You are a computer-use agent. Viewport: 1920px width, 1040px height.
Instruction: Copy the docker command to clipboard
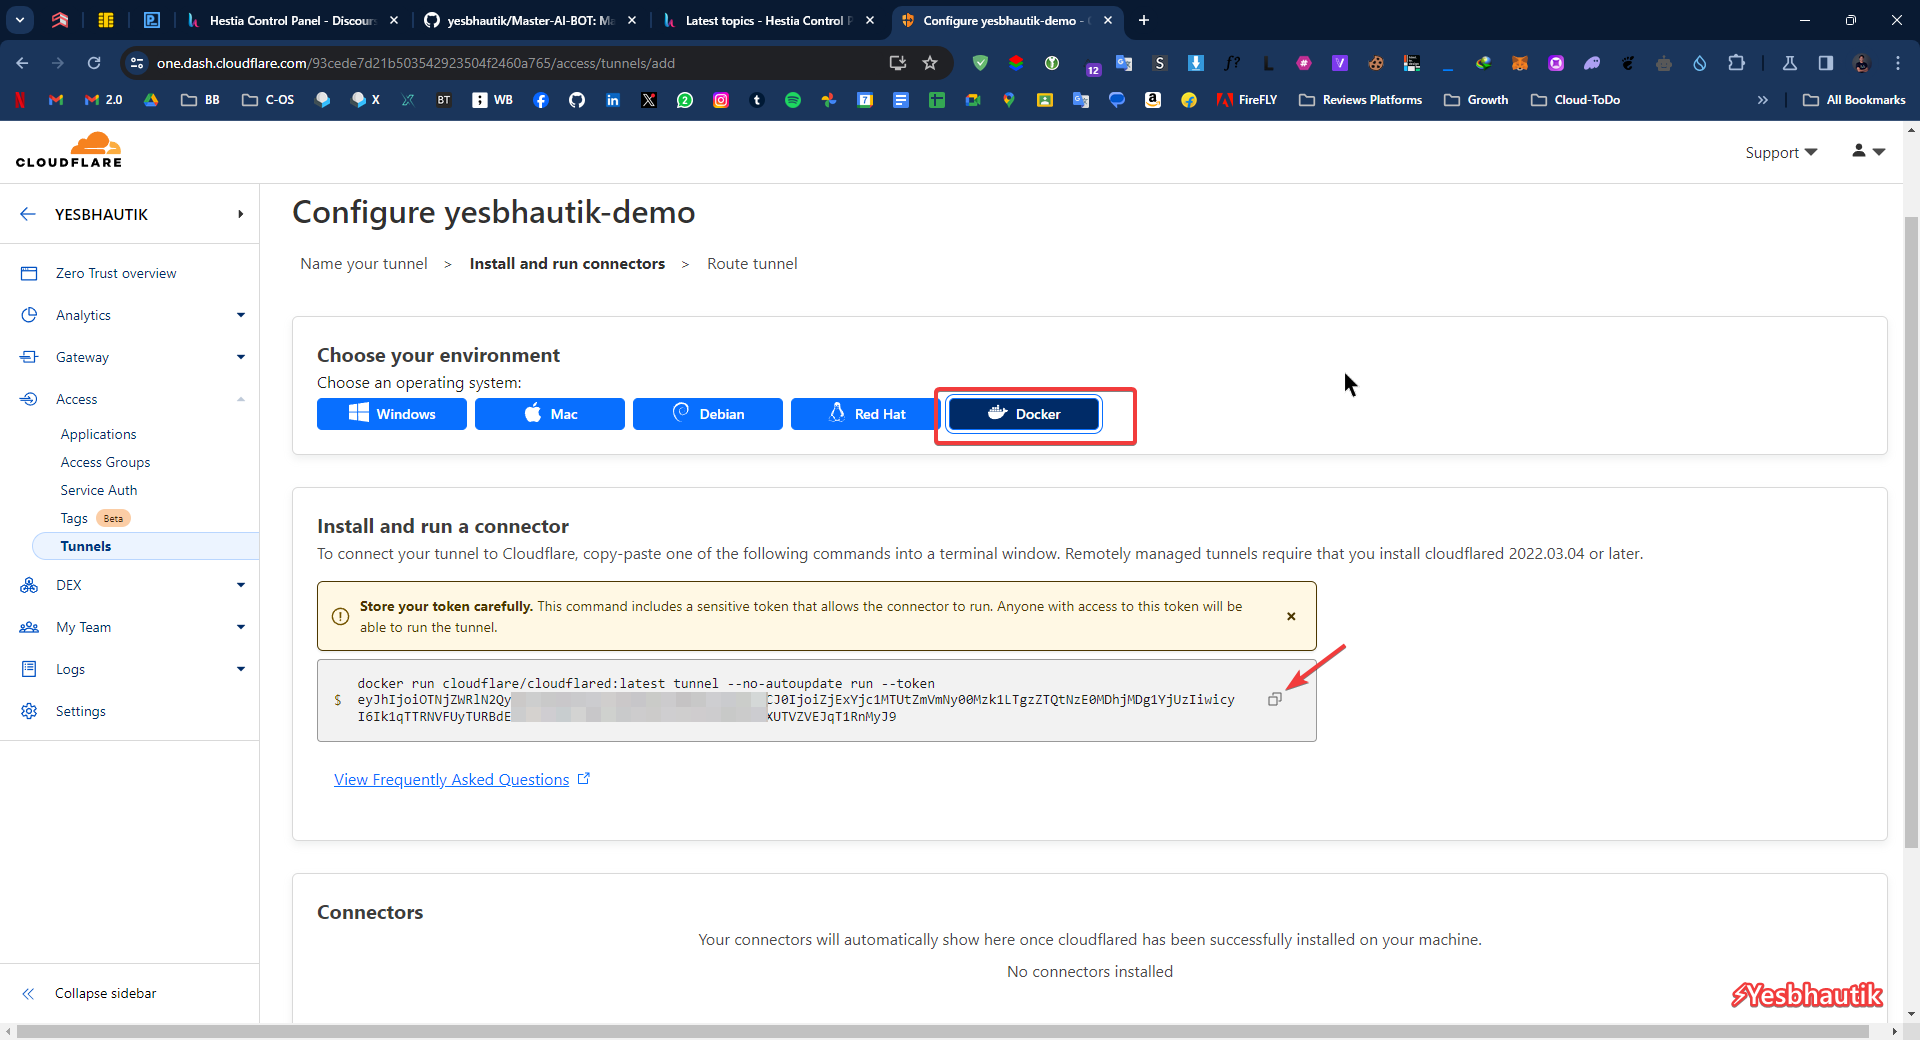pyautogui.click(x=1274, y=699)
